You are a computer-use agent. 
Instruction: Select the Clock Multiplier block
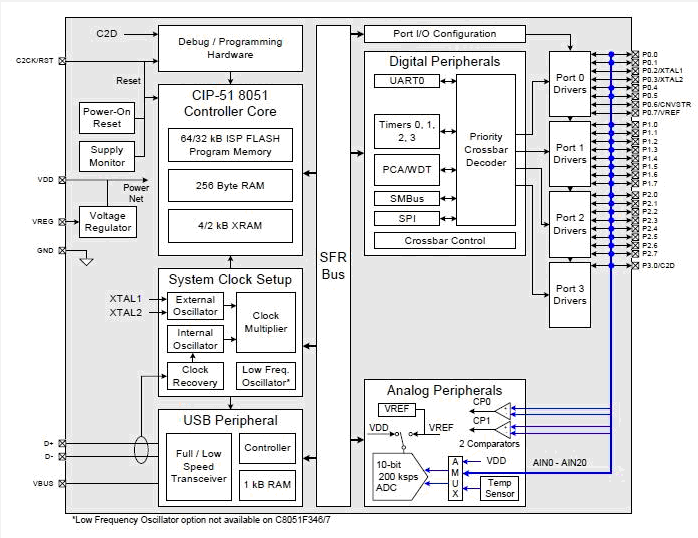pos(265,322)
